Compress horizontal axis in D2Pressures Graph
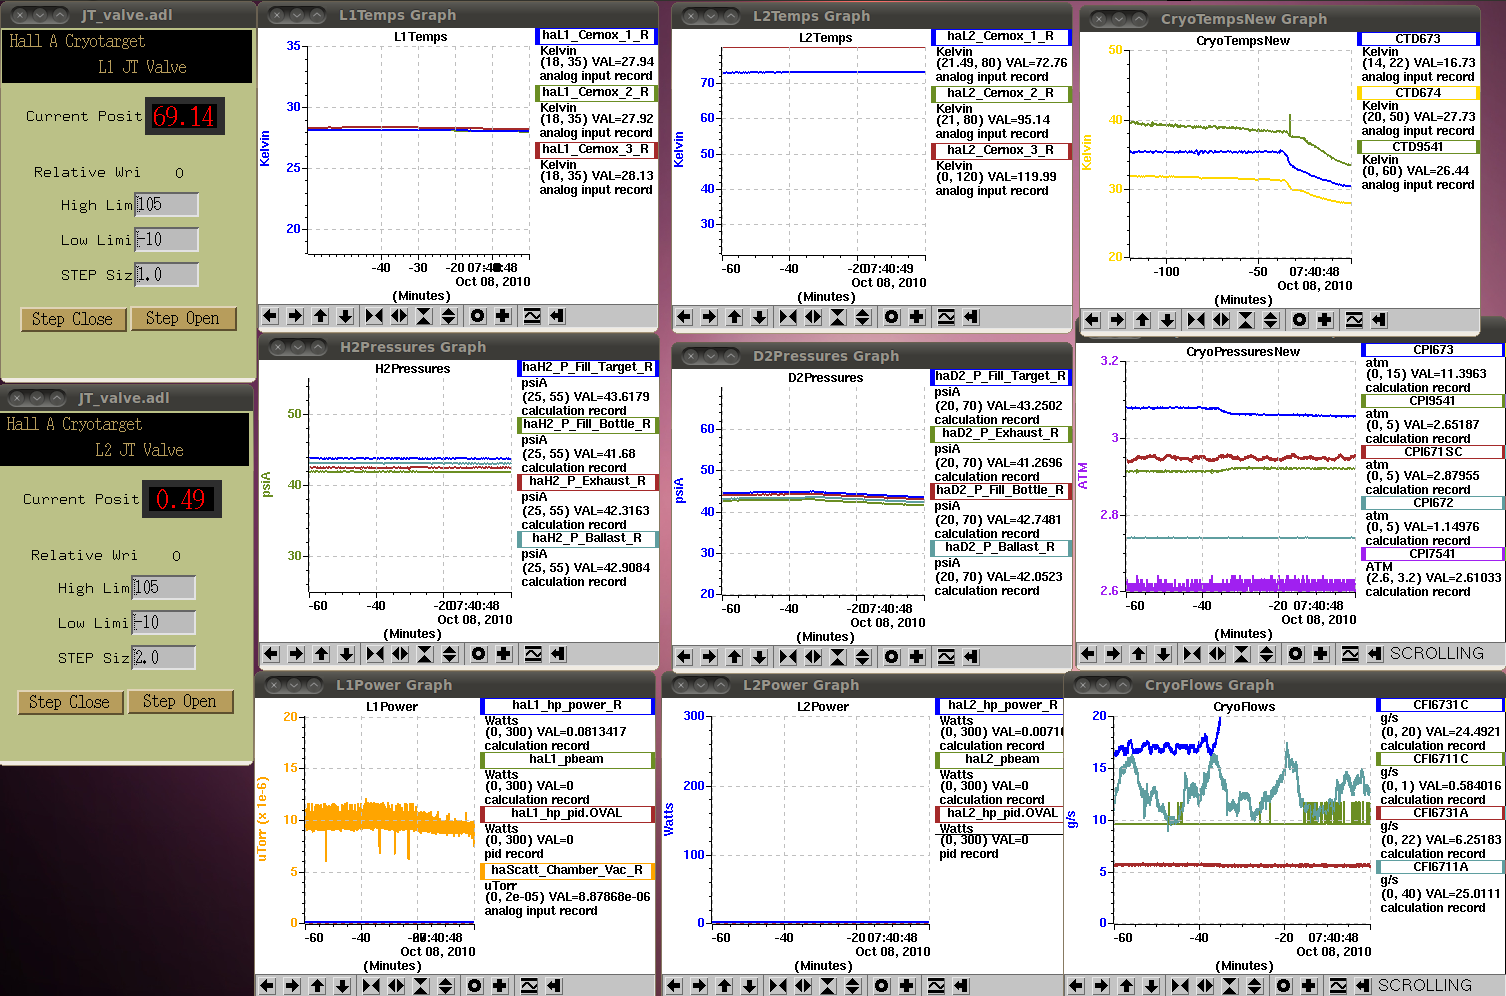The height and width of the screenshot is (996, 1506). pyautogui.click(x=788, y=657)
